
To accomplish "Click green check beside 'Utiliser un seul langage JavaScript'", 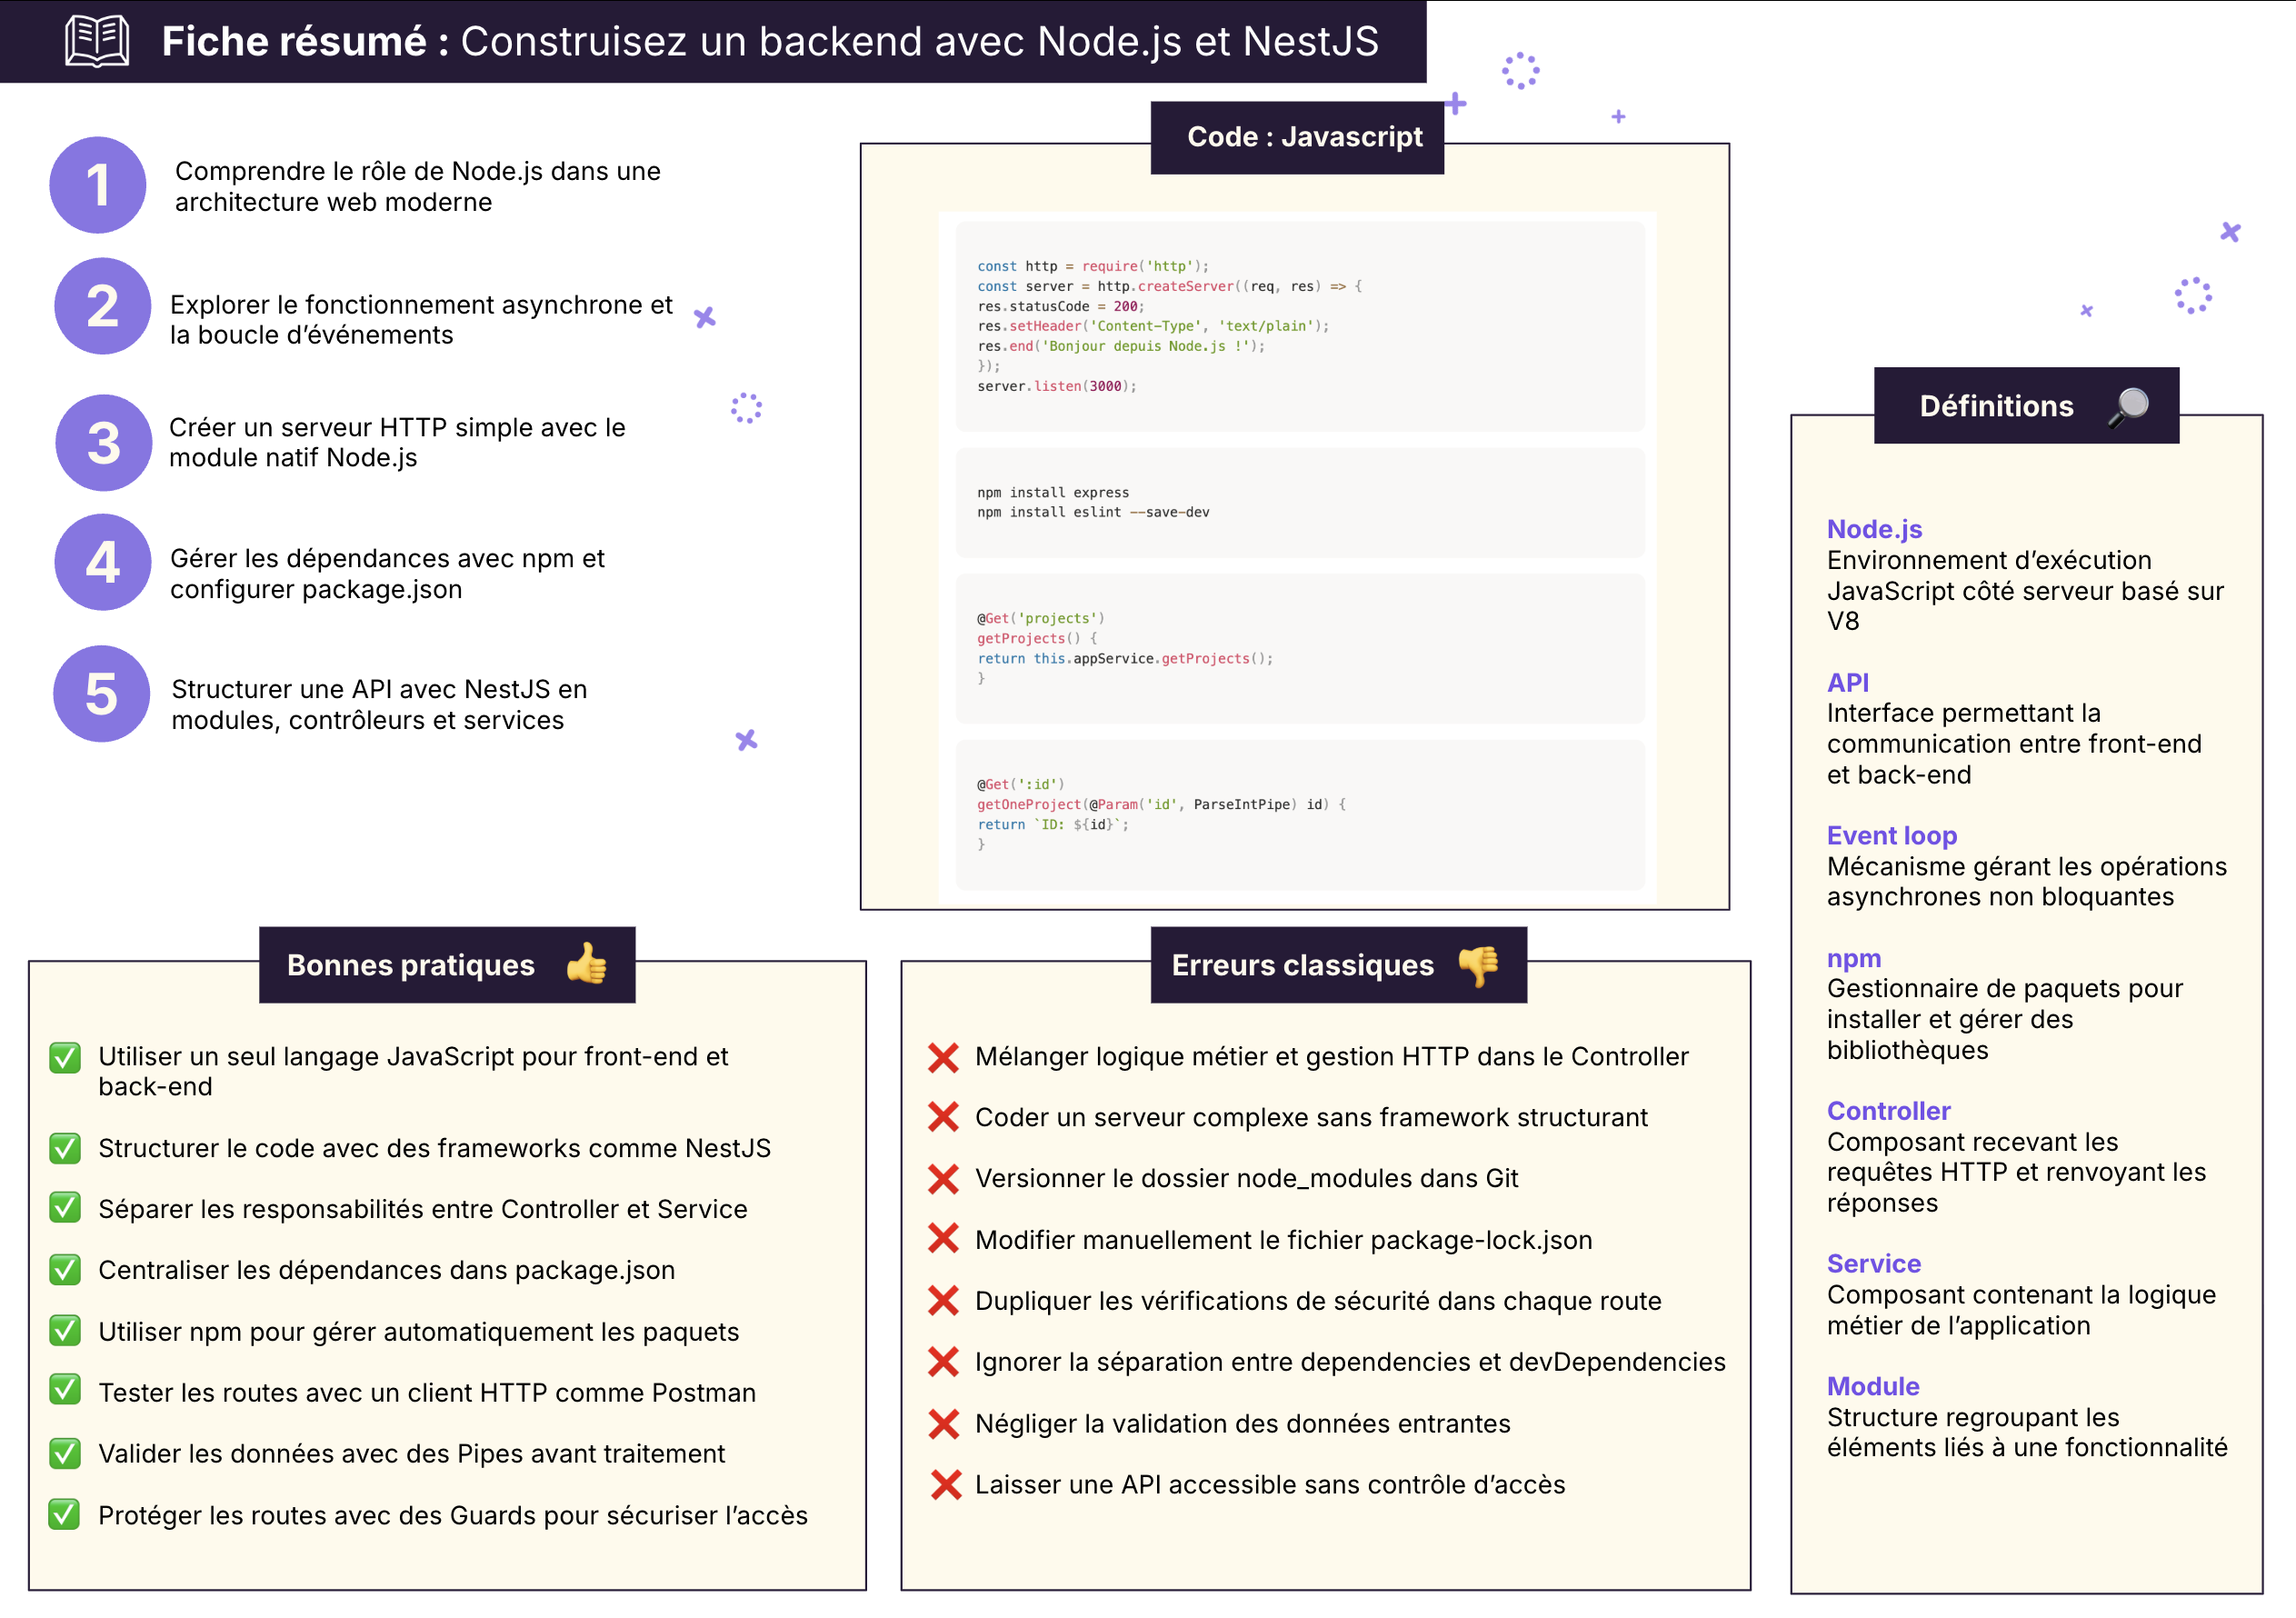I will click(65, 1057).
